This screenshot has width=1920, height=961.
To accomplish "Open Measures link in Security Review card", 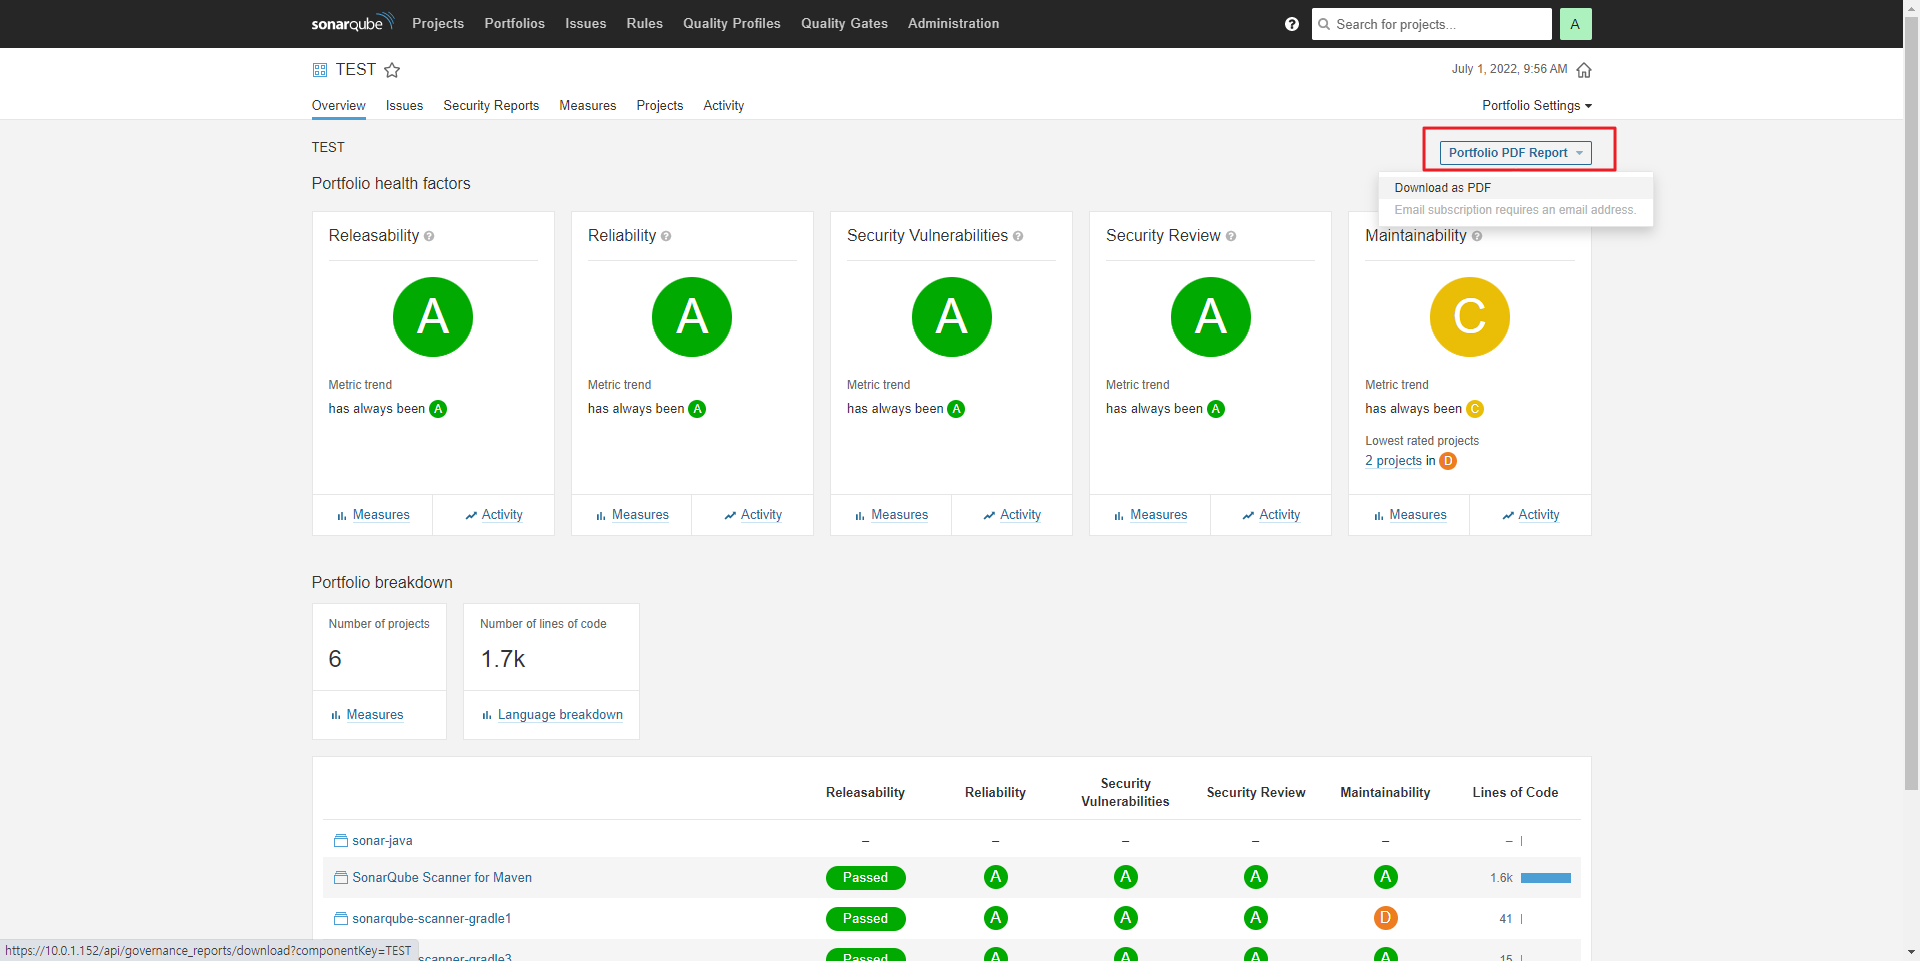I will 1158,515.
